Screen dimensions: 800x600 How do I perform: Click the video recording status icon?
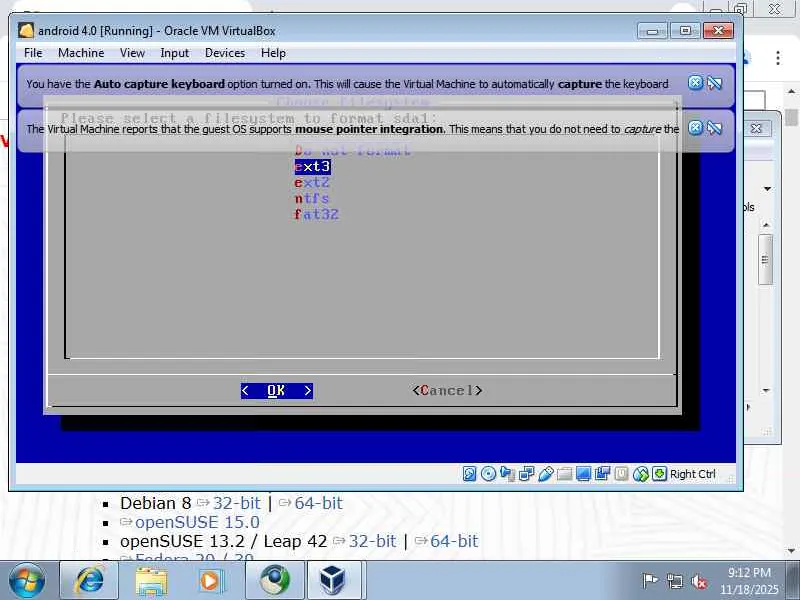click(x=602, y=474)
